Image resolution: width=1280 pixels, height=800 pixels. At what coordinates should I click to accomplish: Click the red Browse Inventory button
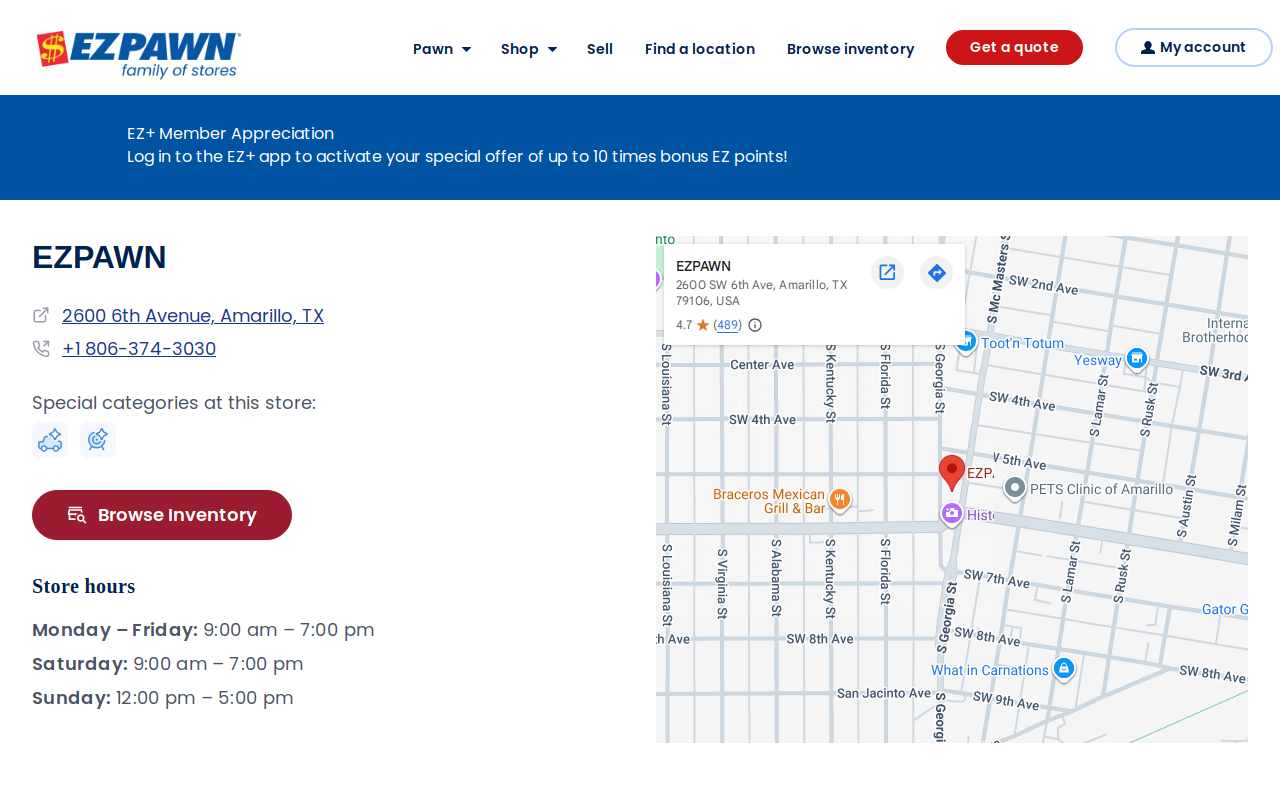162,515
